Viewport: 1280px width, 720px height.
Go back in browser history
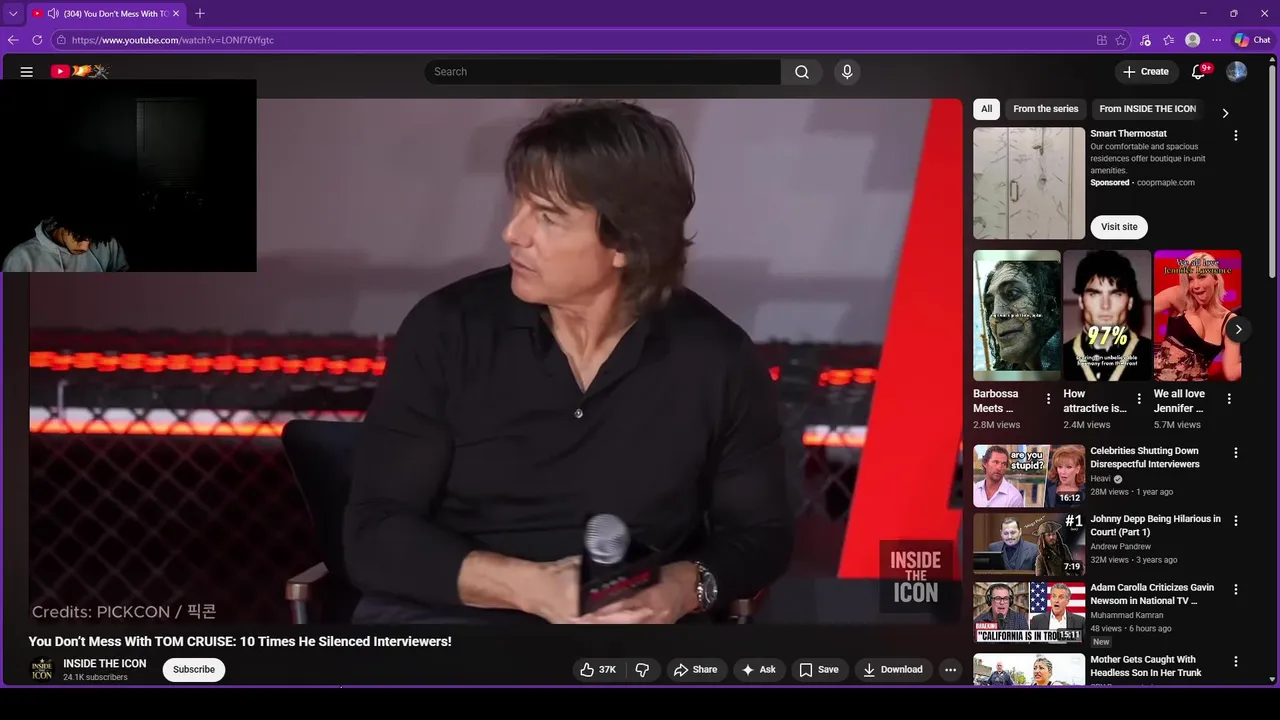(13, 40)
